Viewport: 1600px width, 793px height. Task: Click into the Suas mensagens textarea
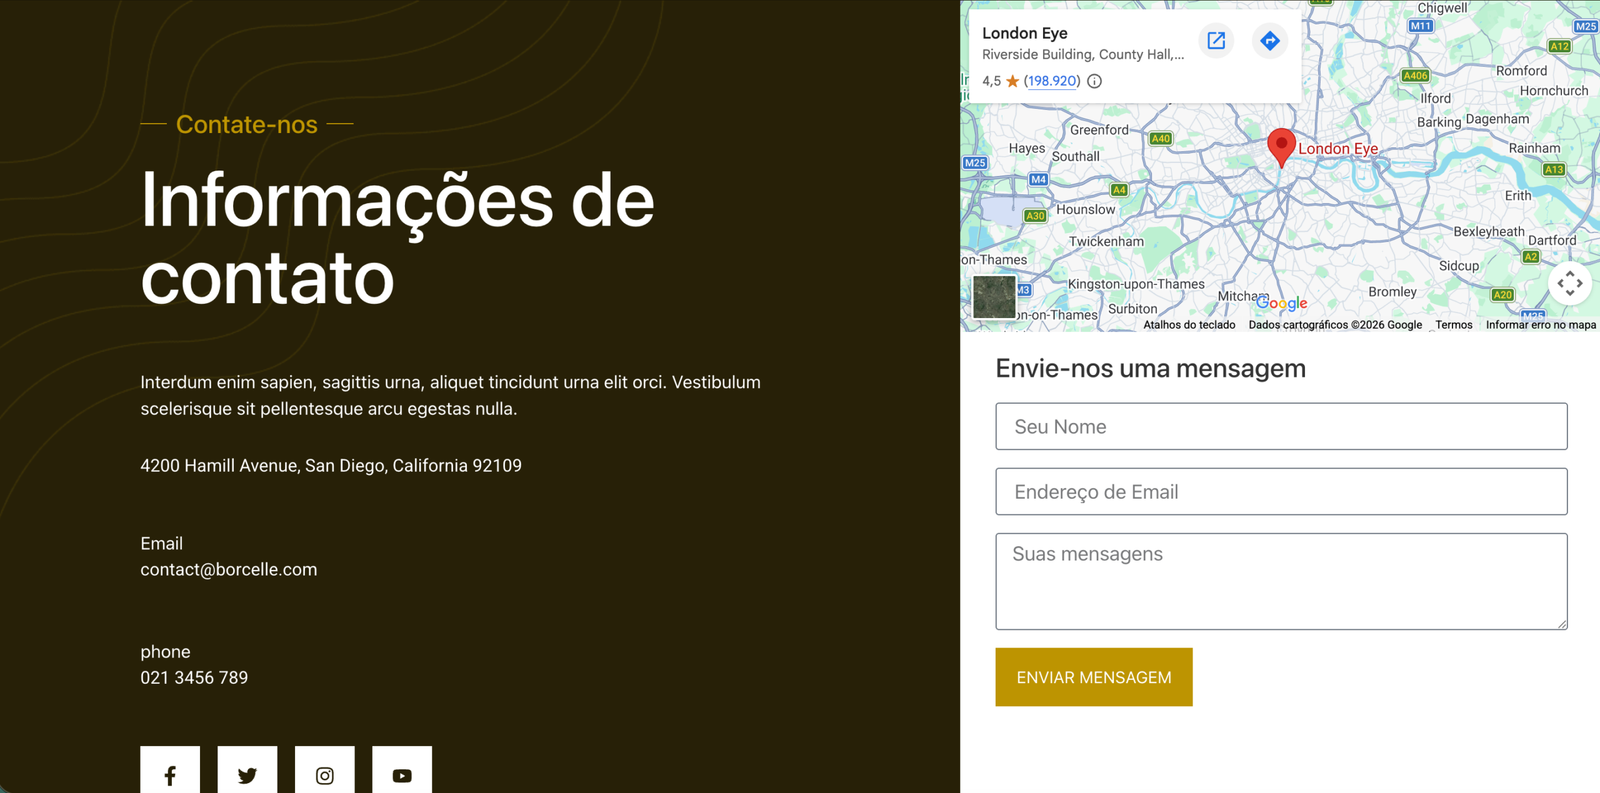(1281, 581)
